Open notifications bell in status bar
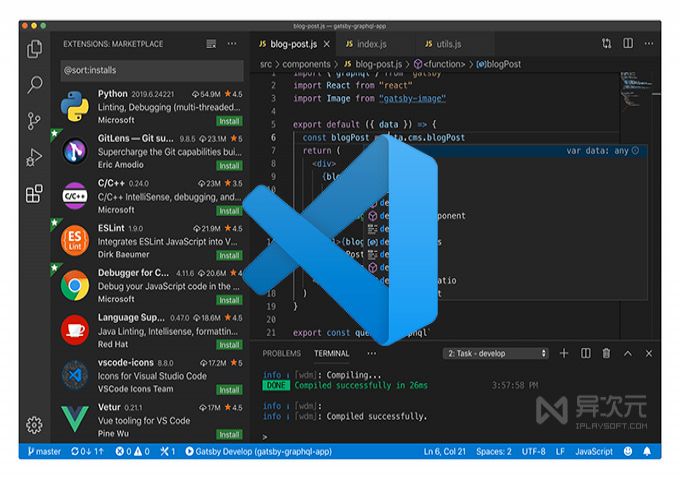The height and width of the screenshot is (480, 680). pyautogui.click(x=647, y=451)
